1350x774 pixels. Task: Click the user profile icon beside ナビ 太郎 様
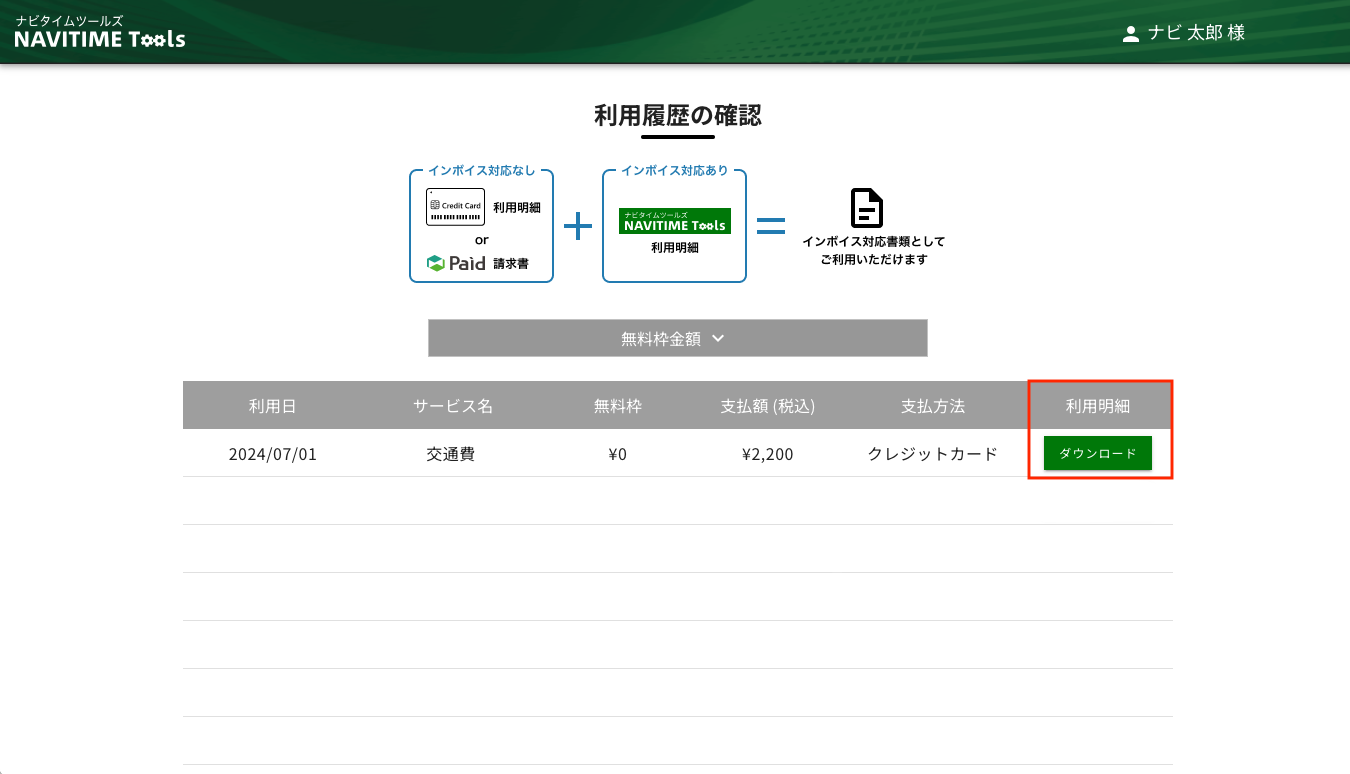1131,34
